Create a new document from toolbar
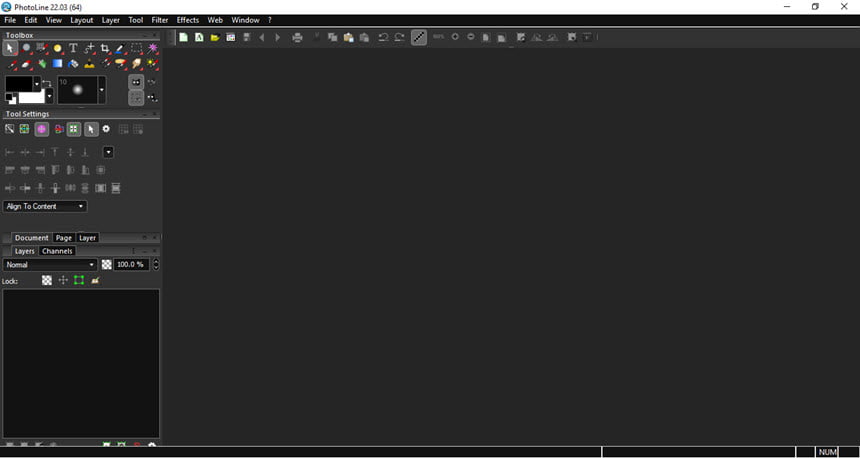Screen dimensions: 860x458 184,37
